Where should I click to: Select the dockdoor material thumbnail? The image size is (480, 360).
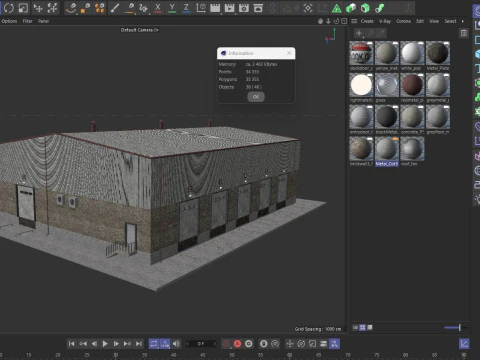coord(361,53)
